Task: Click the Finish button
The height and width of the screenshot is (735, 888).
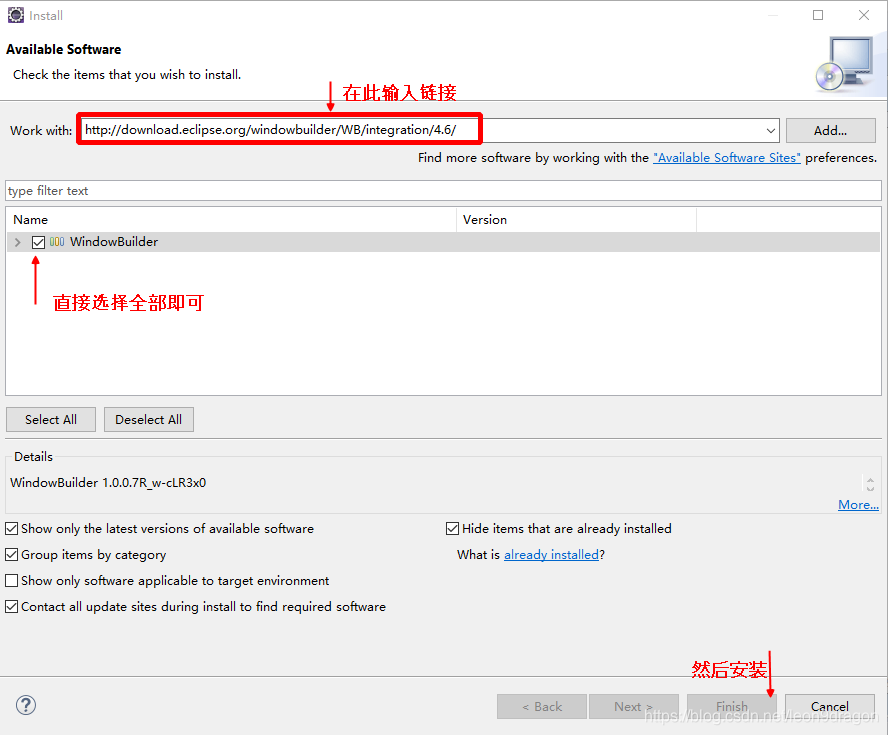Action: point(732,706)
